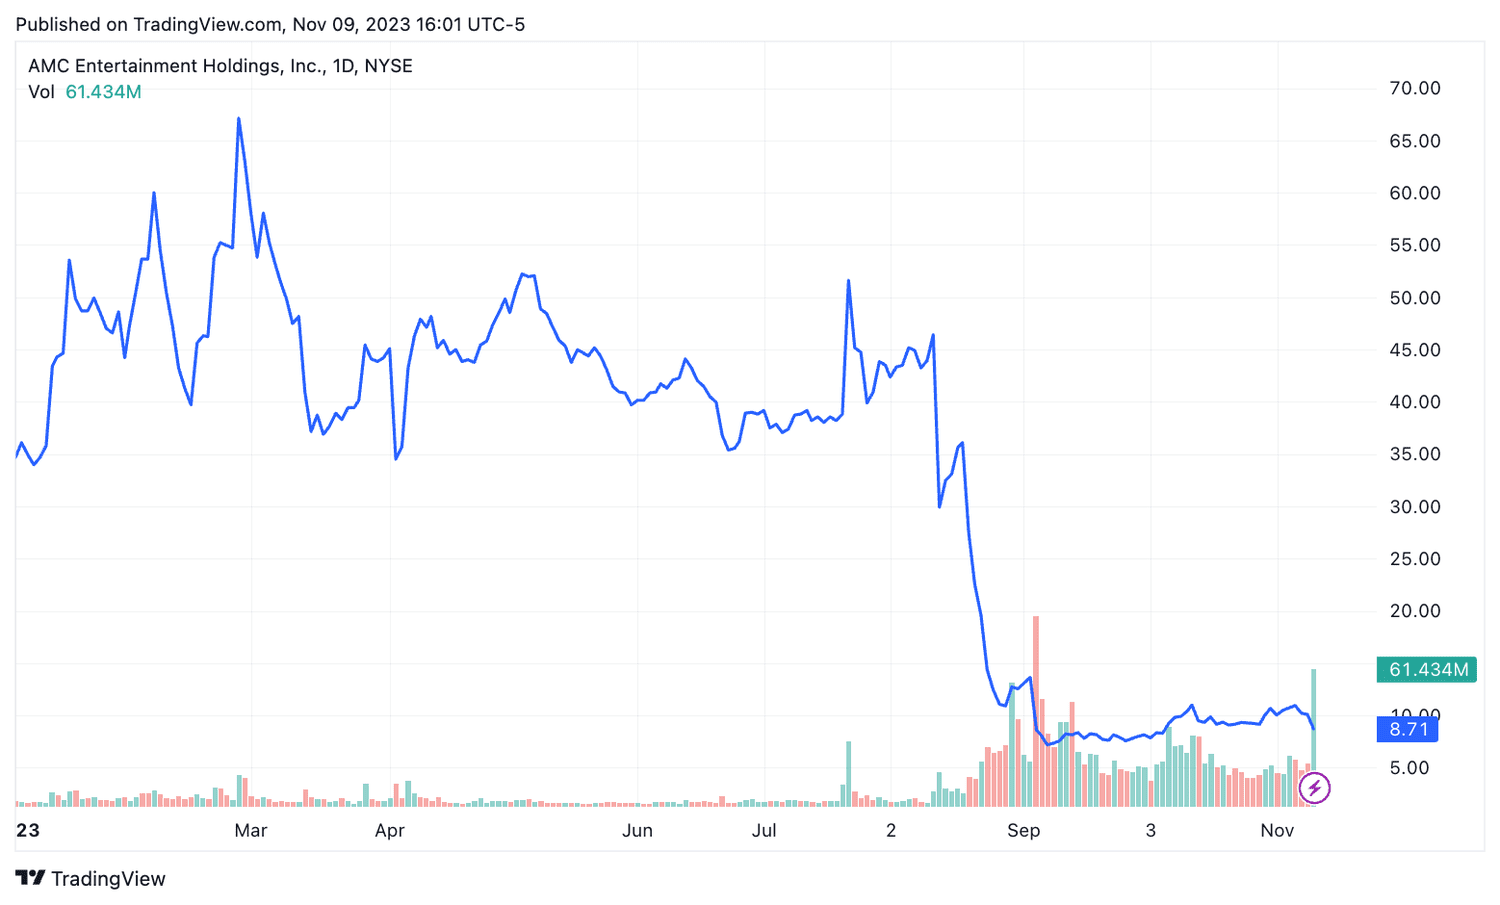This screenshot has height=905, width=1500.
Task: Click the 55.00 price axis label
Action: pos(1415,245)
